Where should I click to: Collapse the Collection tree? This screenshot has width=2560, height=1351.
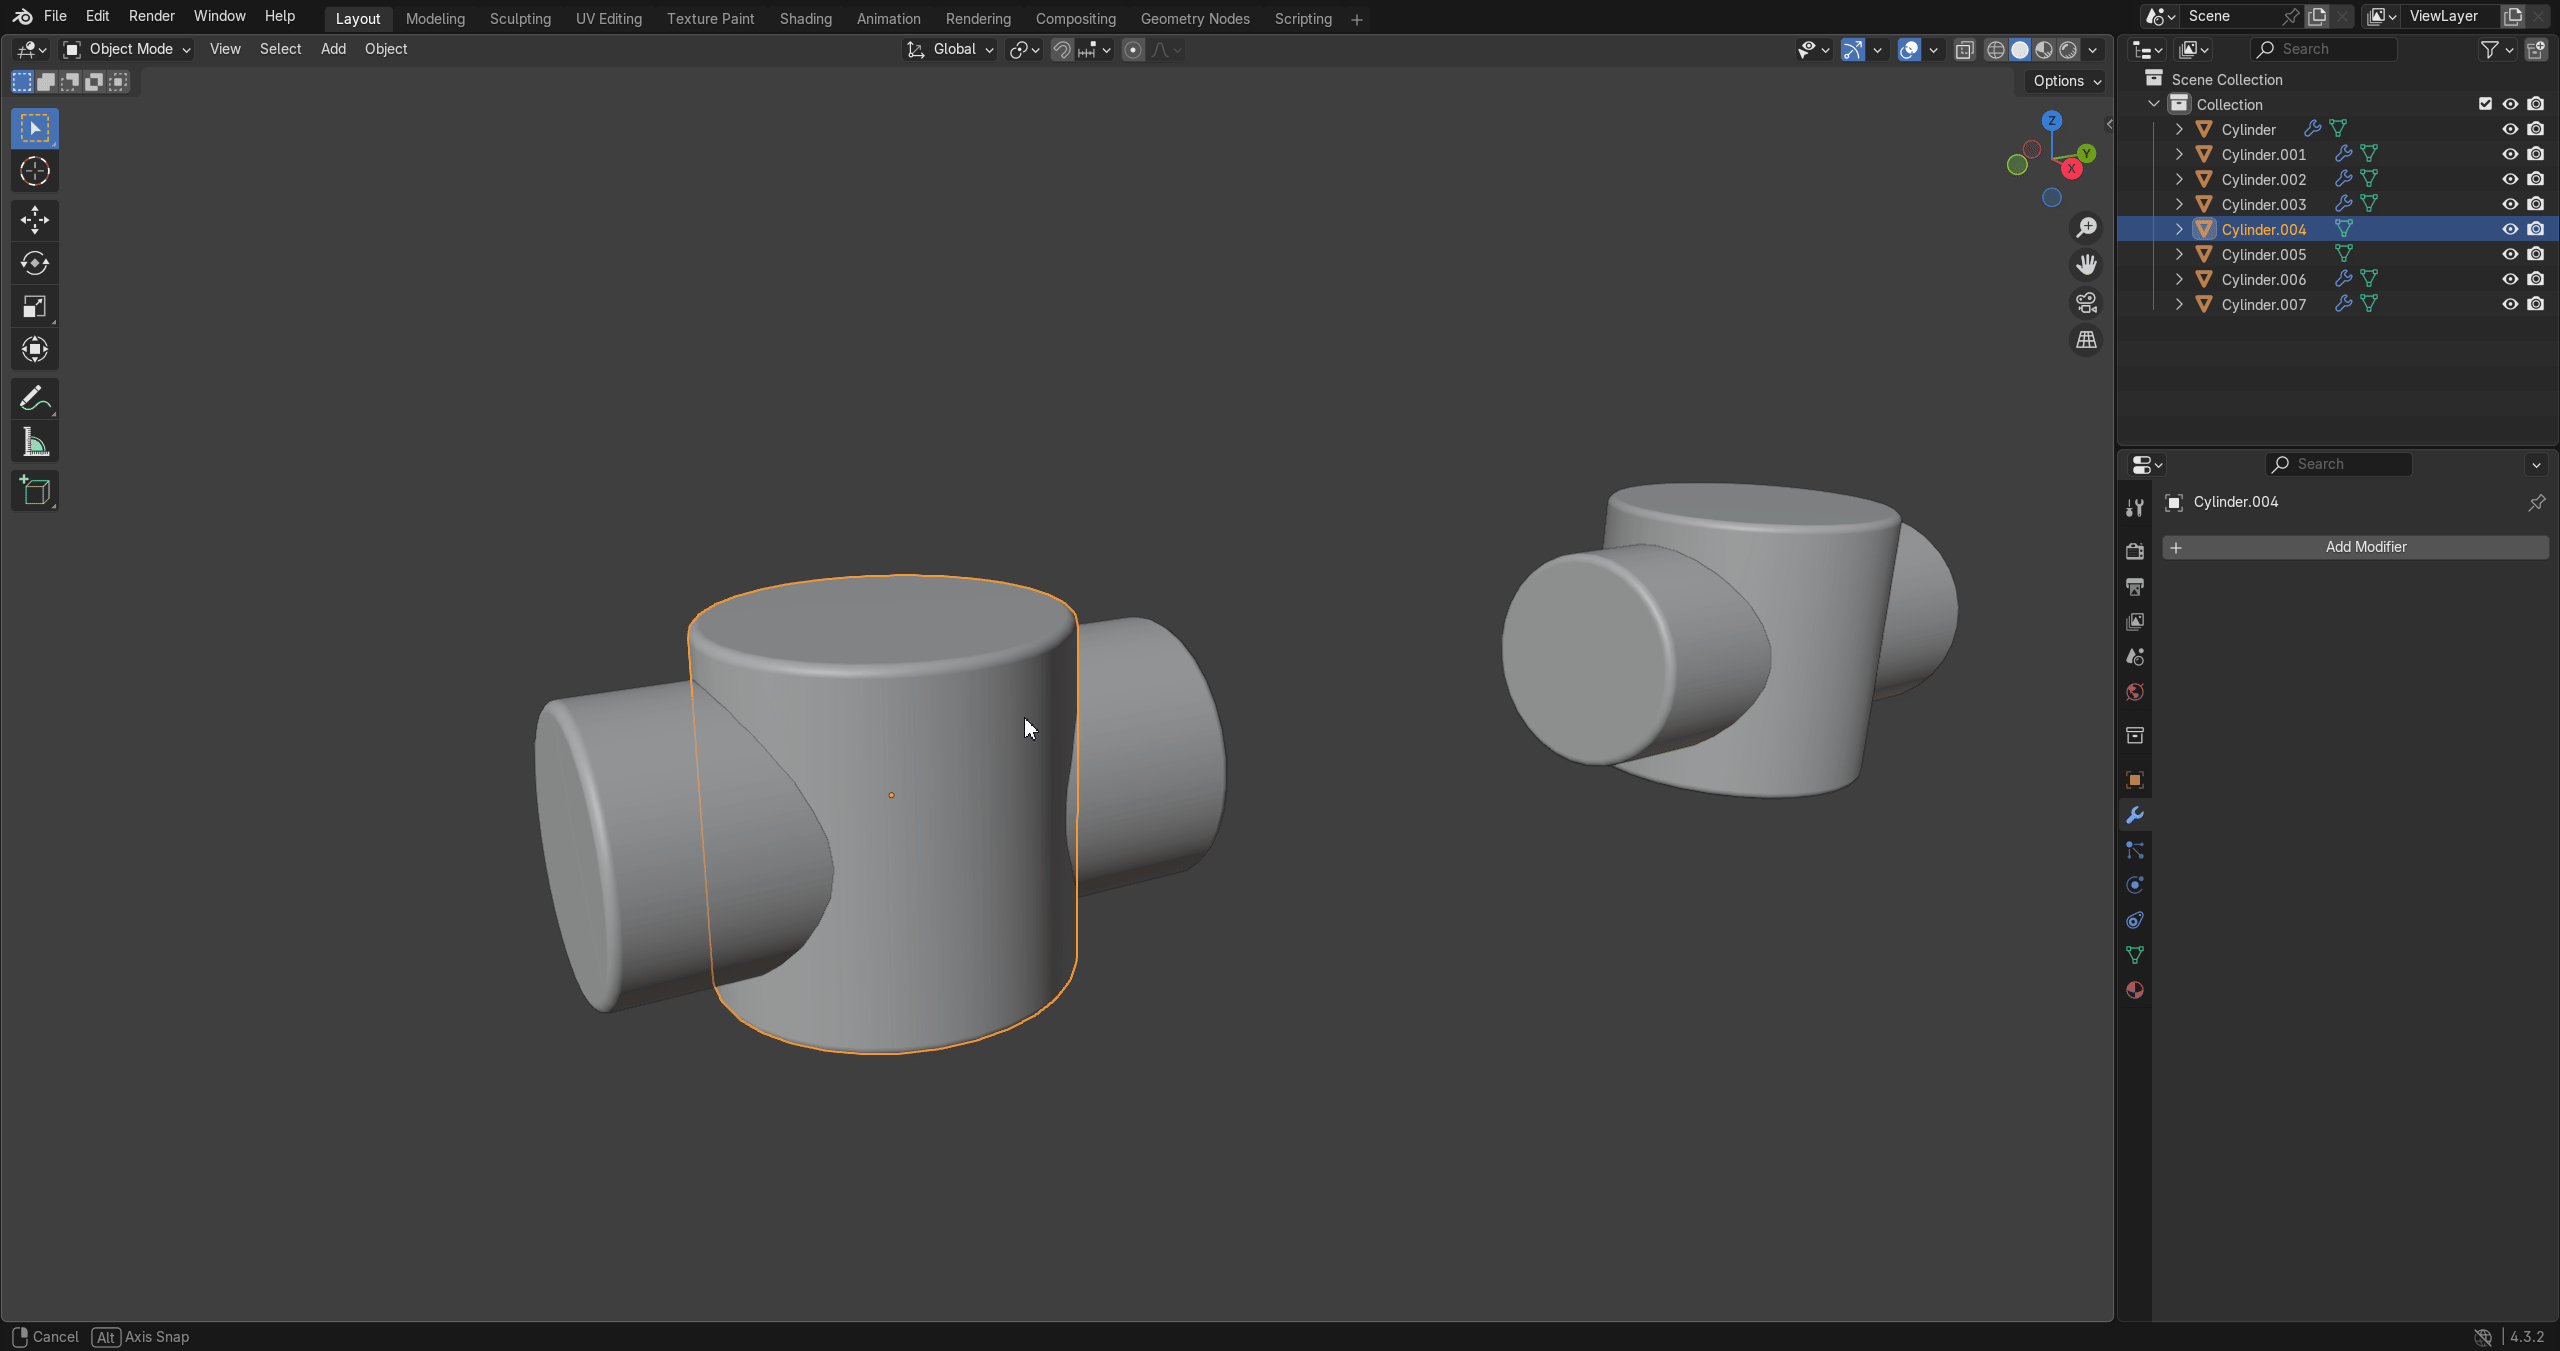tap(2154, 104)
